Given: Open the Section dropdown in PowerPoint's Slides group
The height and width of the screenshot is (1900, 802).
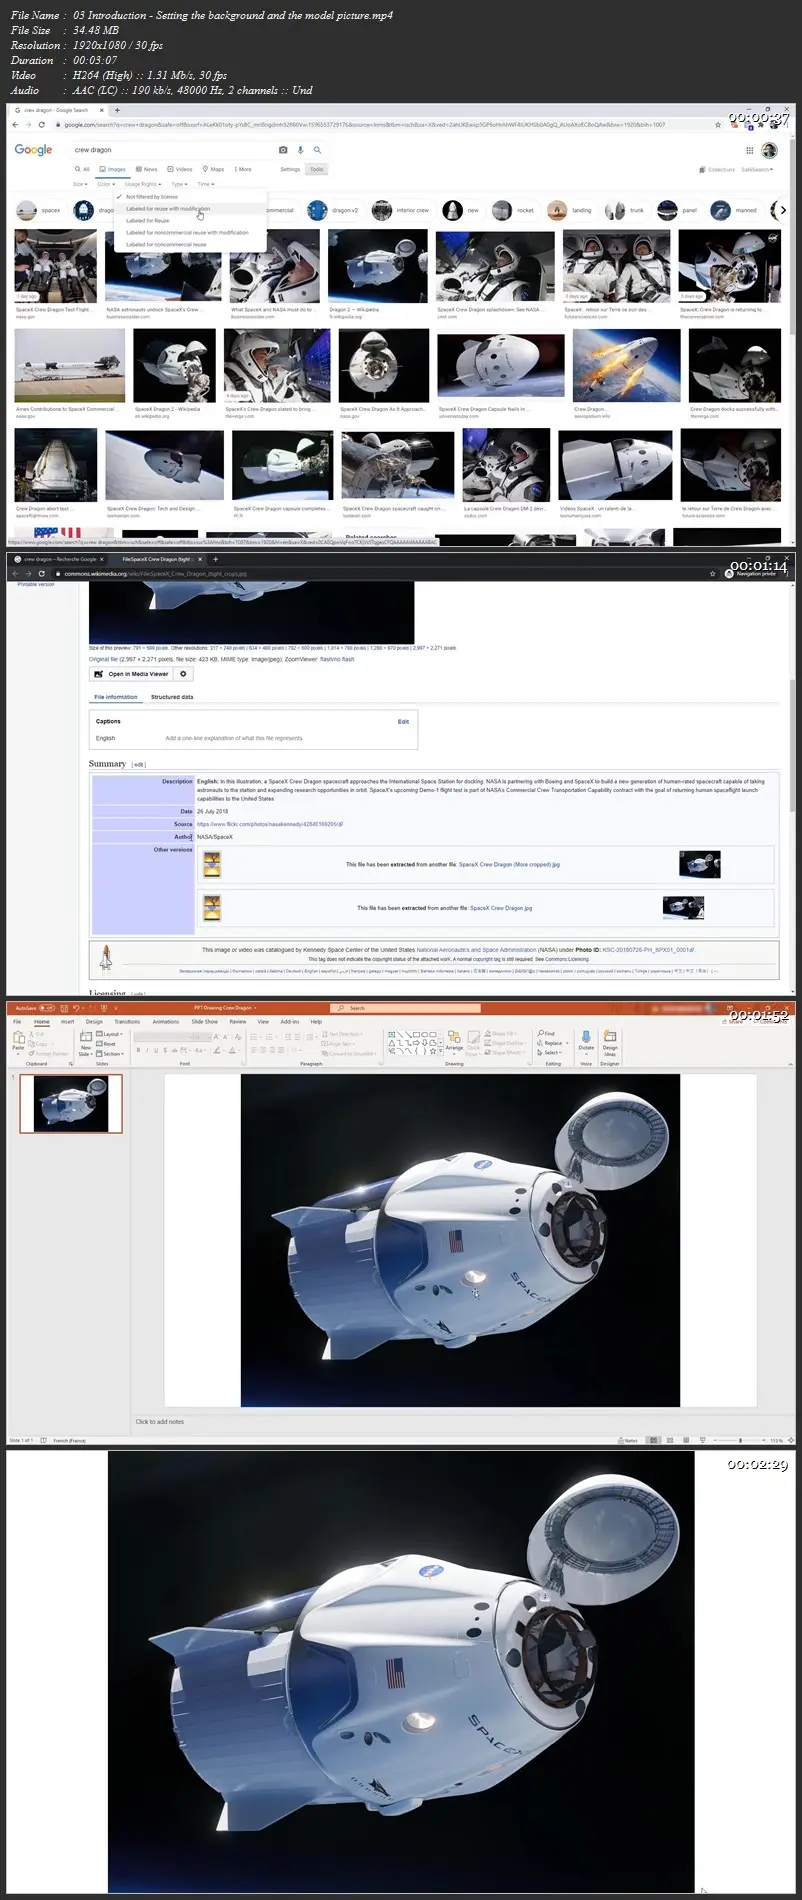Looking at the screenshot, I should (111, 1054).
